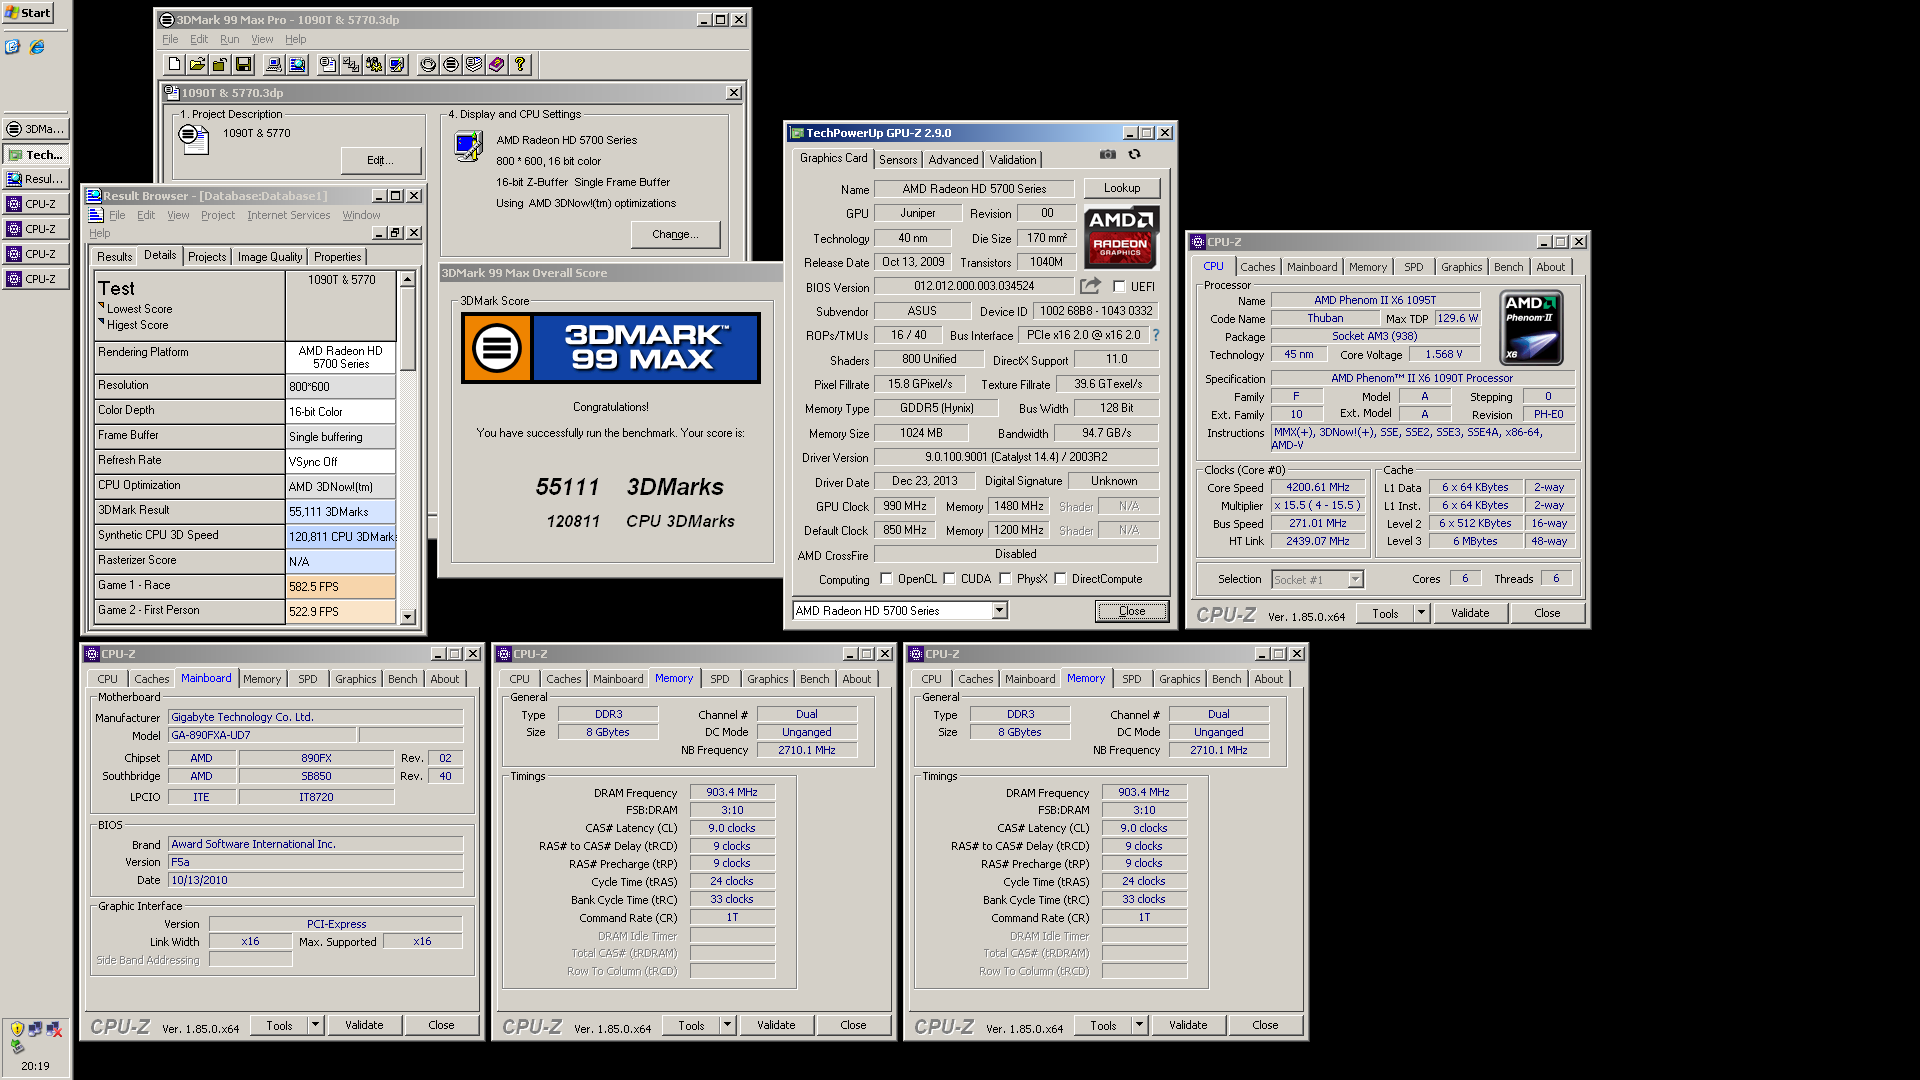Expand Tools dropdown arrow in CPU-Z Mainboard window
The width and height of the screenshot is (1920, 1080).
tap(315, 1025)
